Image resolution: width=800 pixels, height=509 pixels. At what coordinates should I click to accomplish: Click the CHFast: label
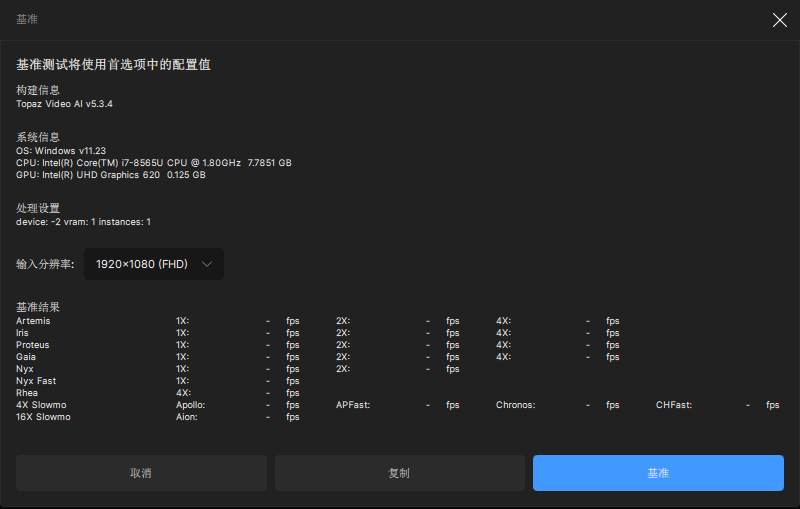pyautogui.click(x=673, y=405)
